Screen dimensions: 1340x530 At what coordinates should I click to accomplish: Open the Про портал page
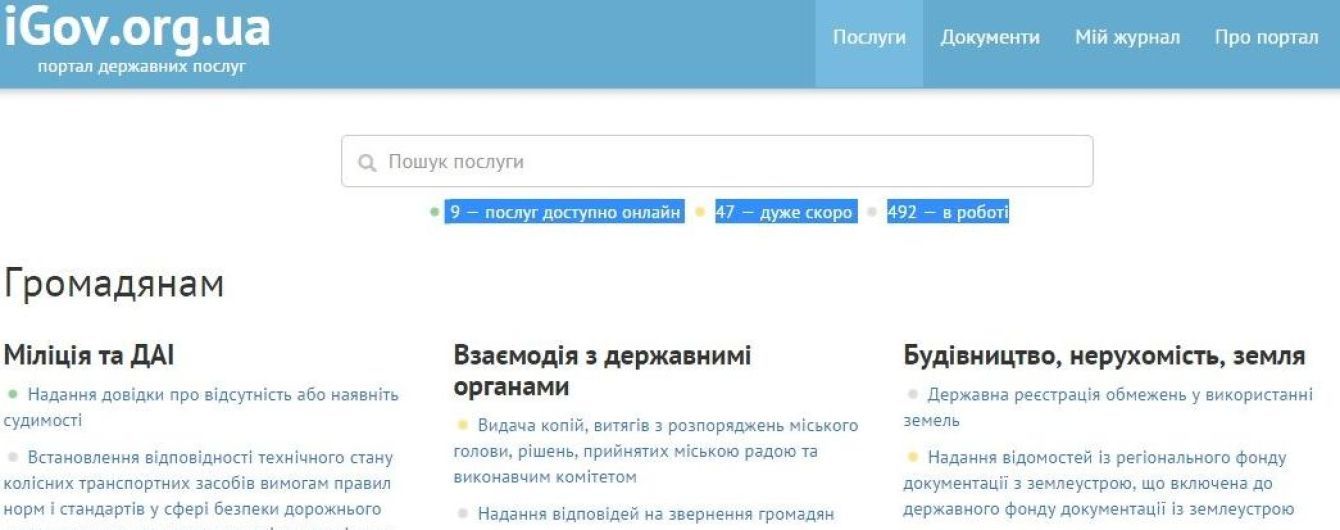tap(1266, 38)
